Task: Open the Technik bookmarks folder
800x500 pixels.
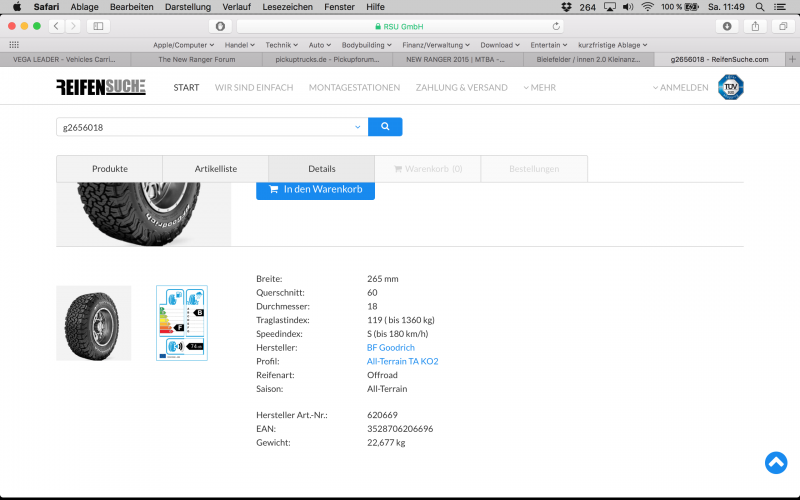Action: pos(282,45)
